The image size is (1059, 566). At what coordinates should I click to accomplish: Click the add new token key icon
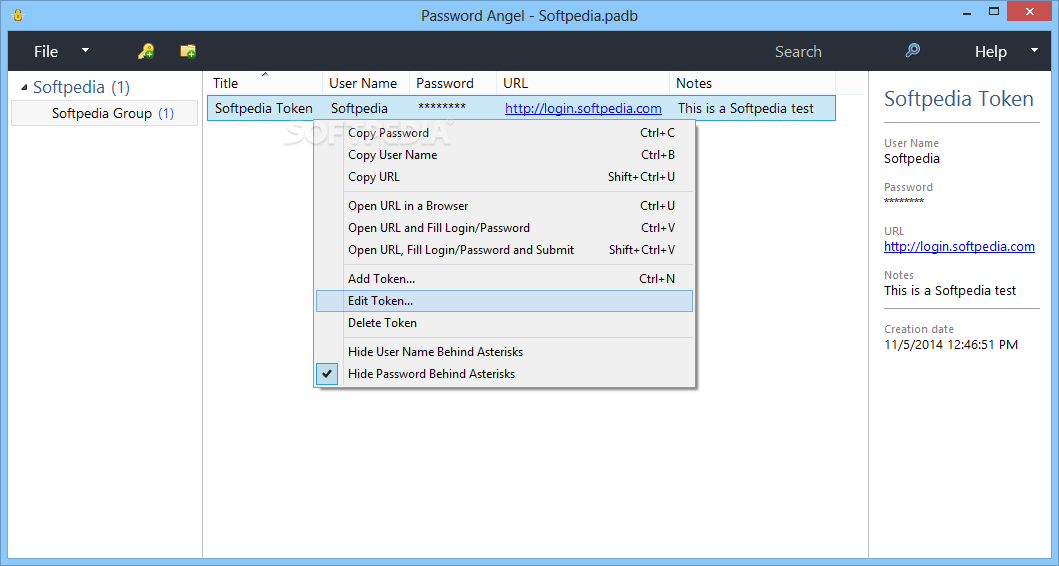(x=146, y=51)
